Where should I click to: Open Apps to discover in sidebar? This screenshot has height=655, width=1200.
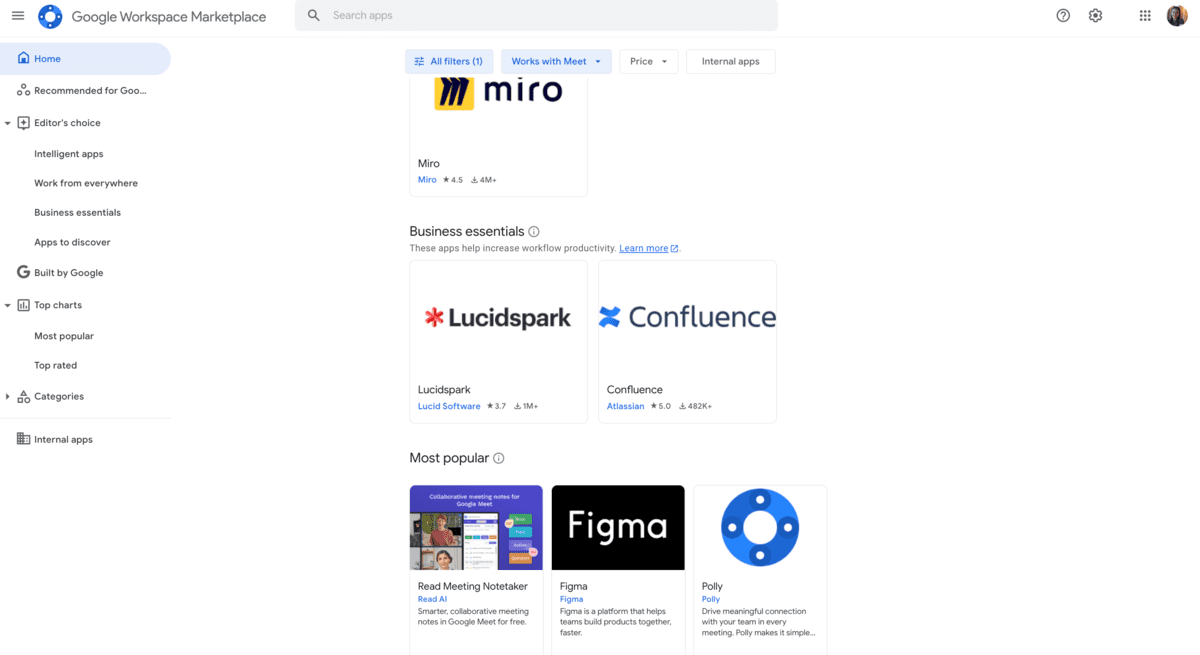[x=72, y=242]
